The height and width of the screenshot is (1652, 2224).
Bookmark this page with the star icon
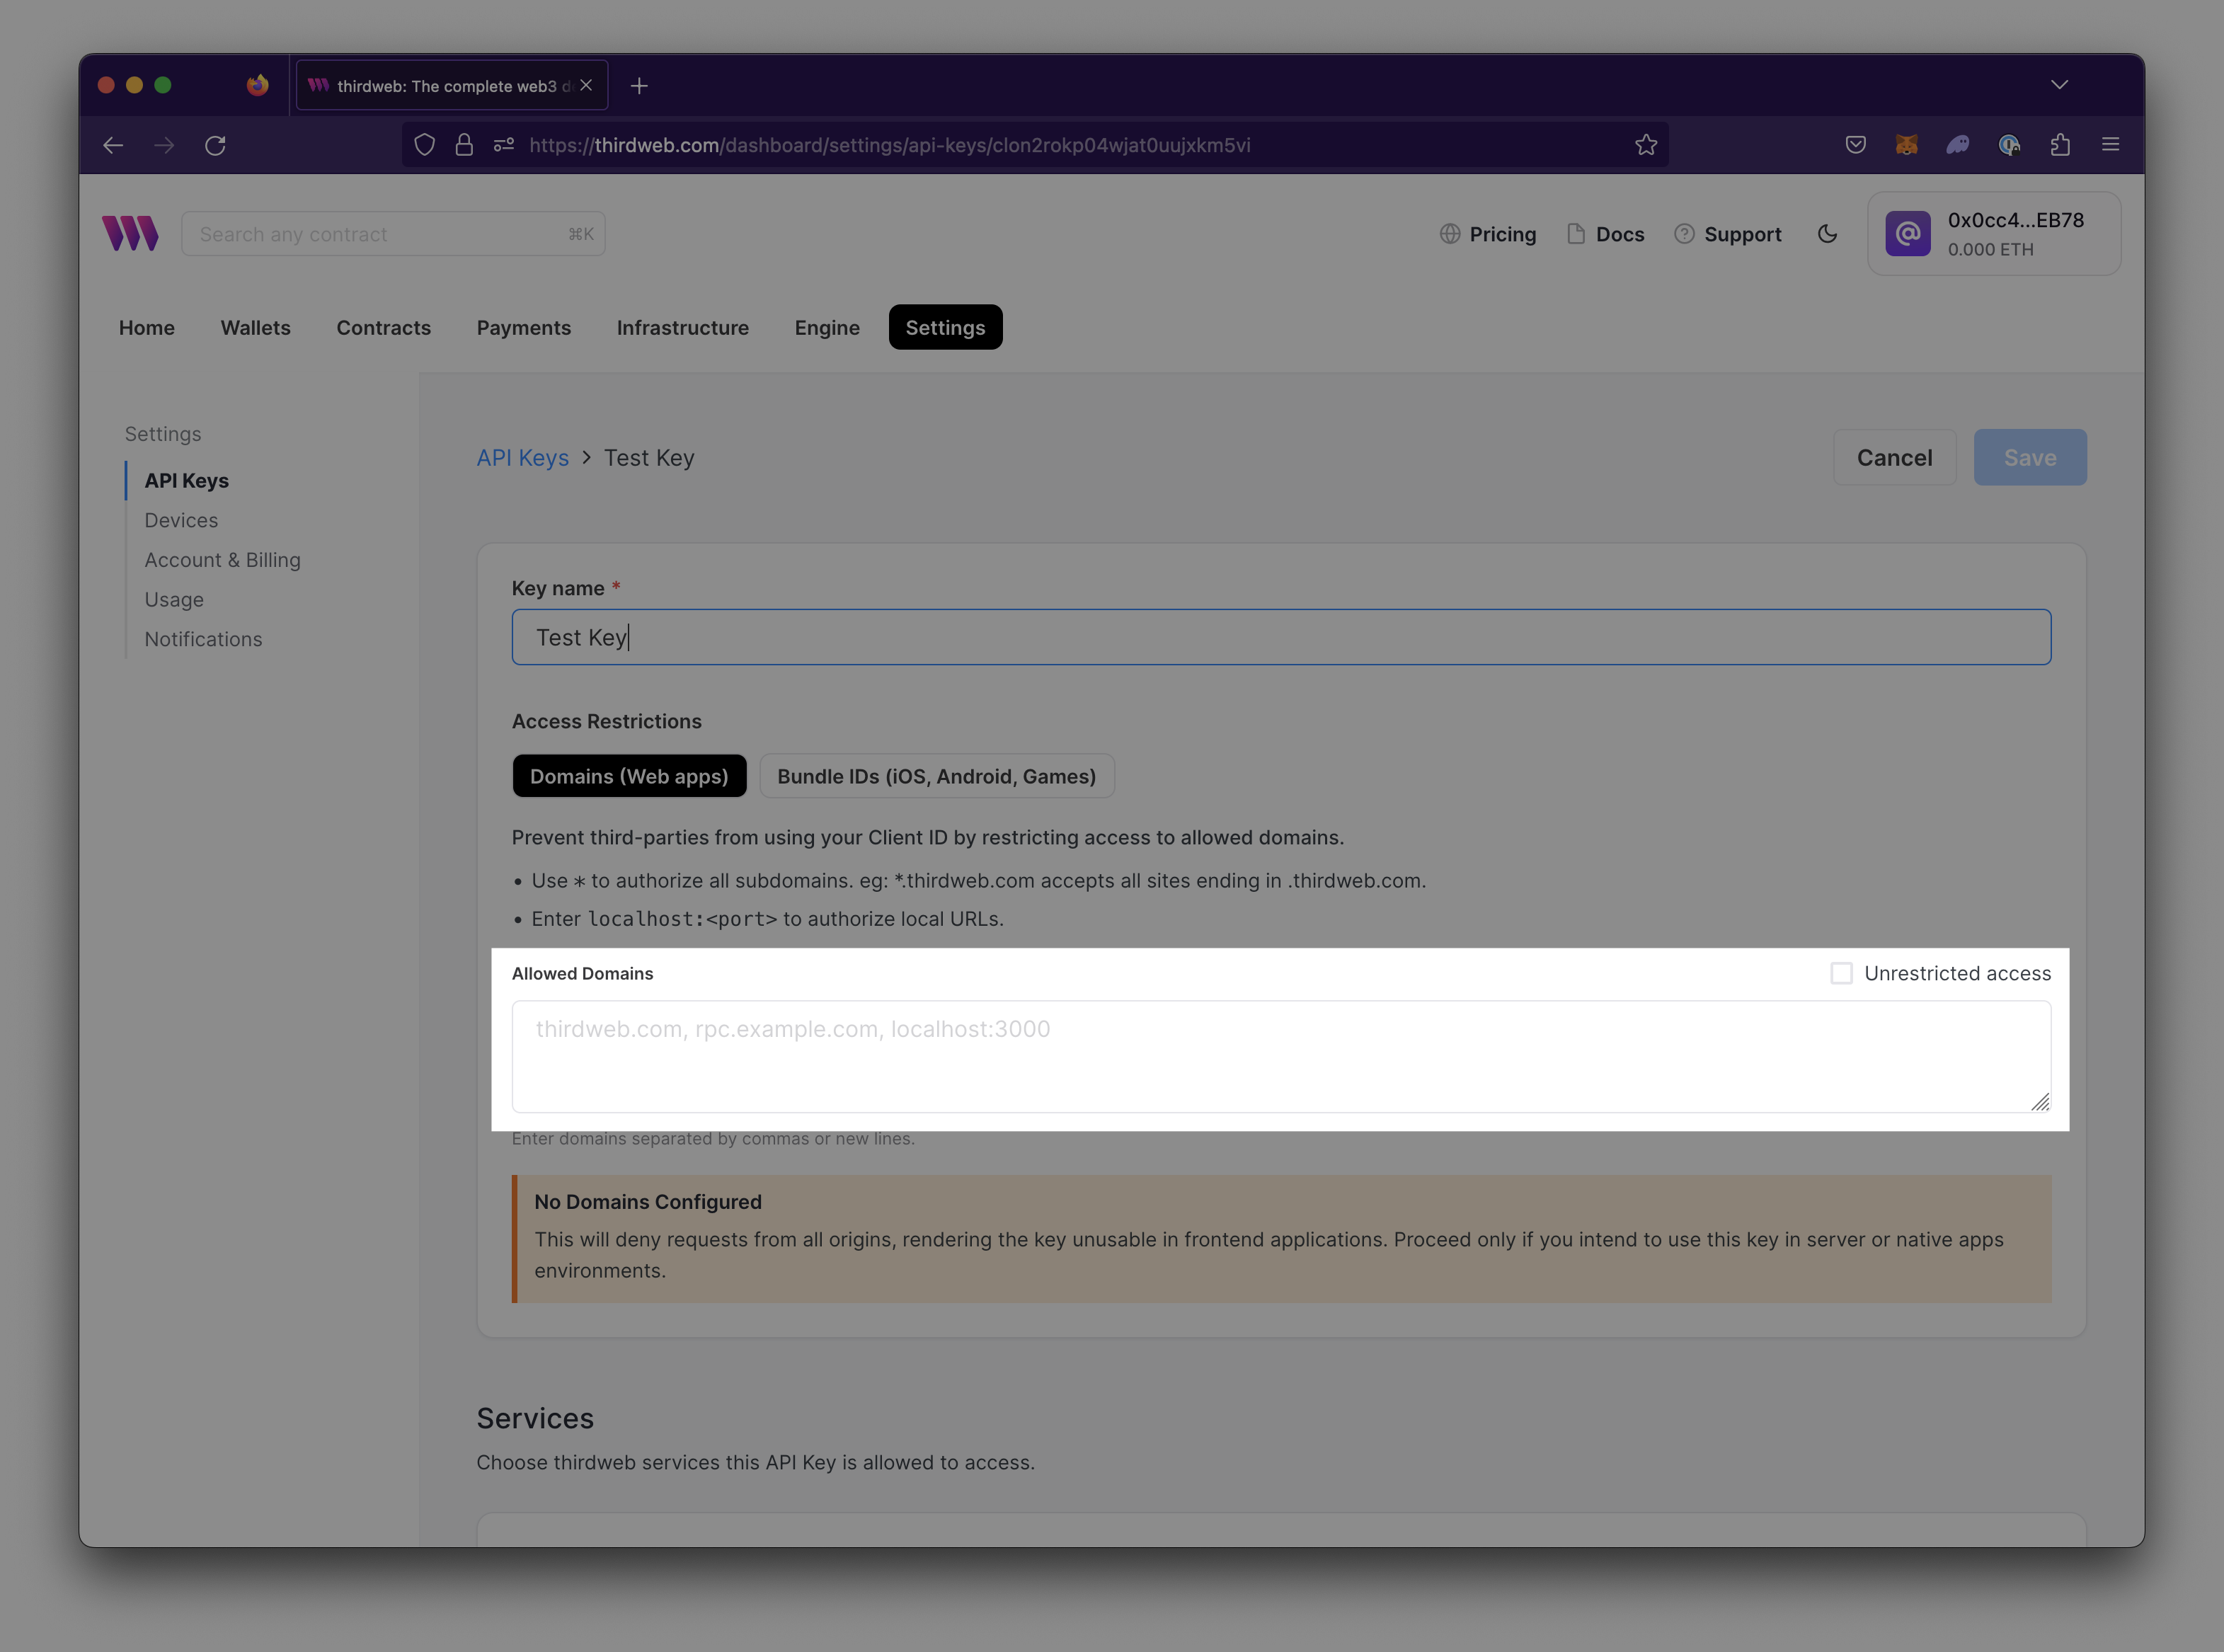(x=1647, y=144)
